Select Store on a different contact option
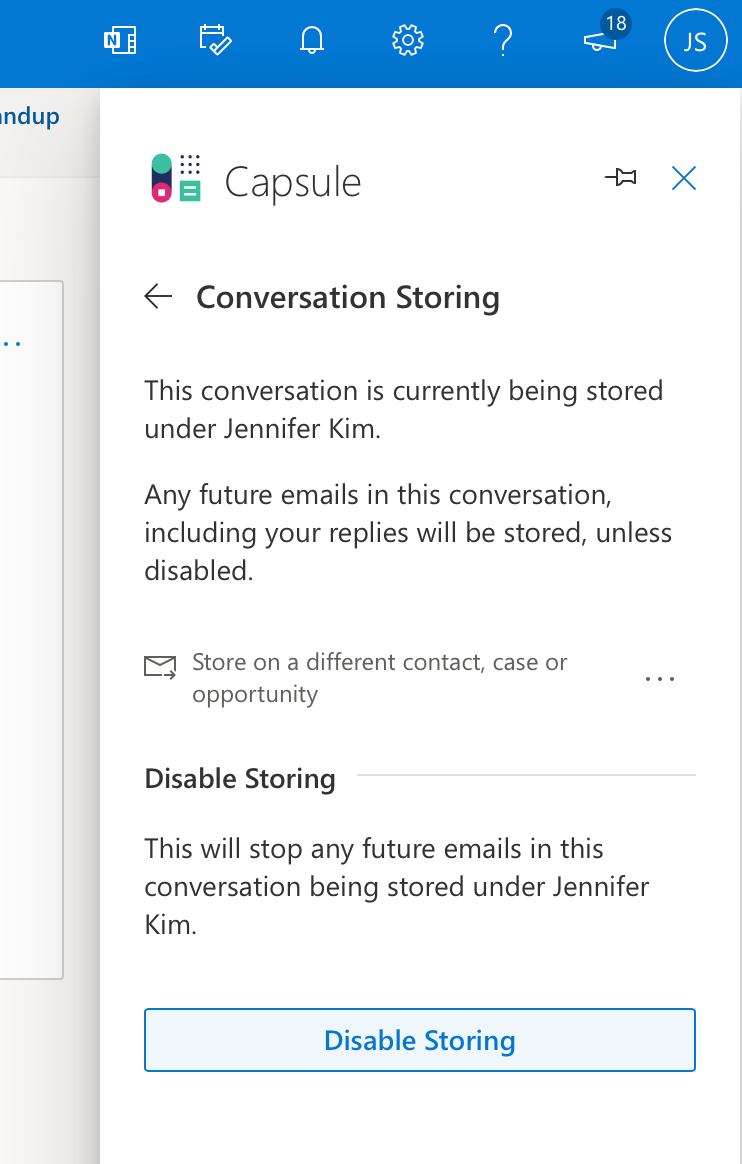The width and height of the screenshot is (742, 1164). coord(379,678)
